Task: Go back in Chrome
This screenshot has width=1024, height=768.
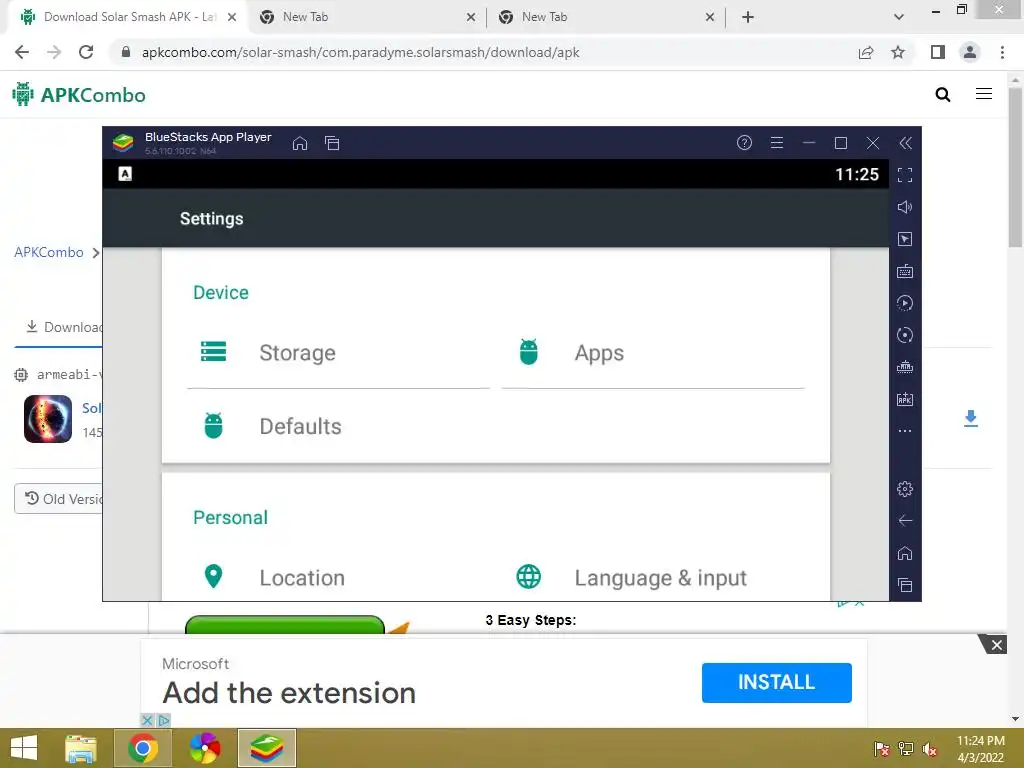Action: pyautogui.click(x=22, y=52)
